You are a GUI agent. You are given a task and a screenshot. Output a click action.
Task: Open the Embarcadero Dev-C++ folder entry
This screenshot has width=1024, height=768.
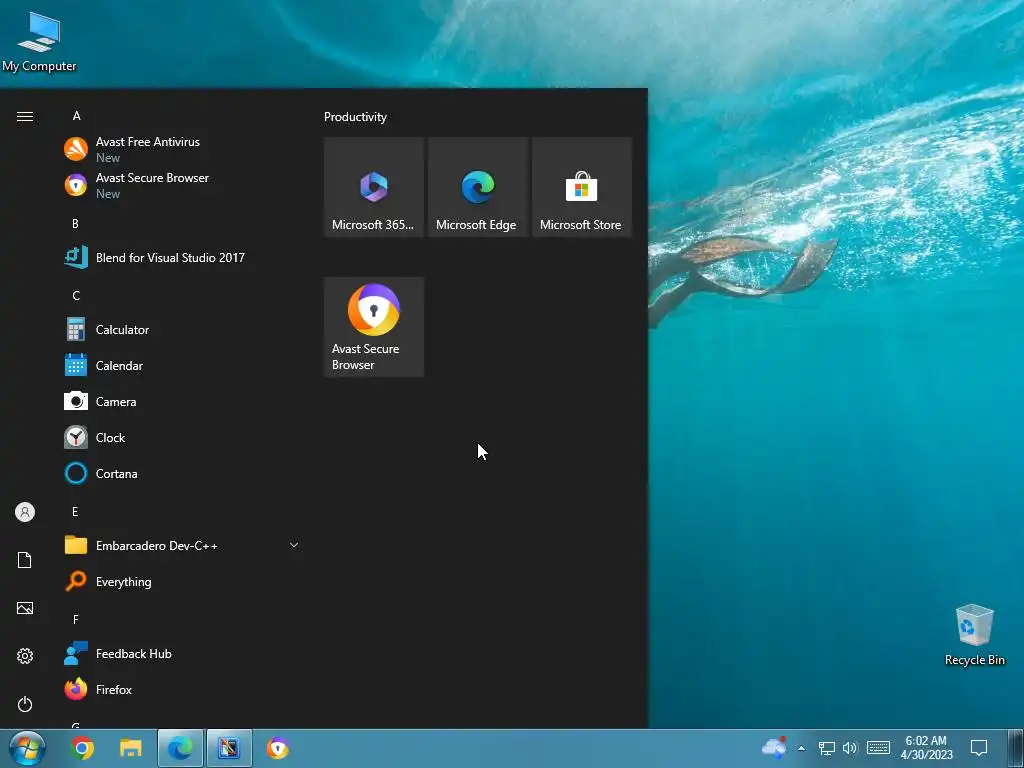[181, 545]
